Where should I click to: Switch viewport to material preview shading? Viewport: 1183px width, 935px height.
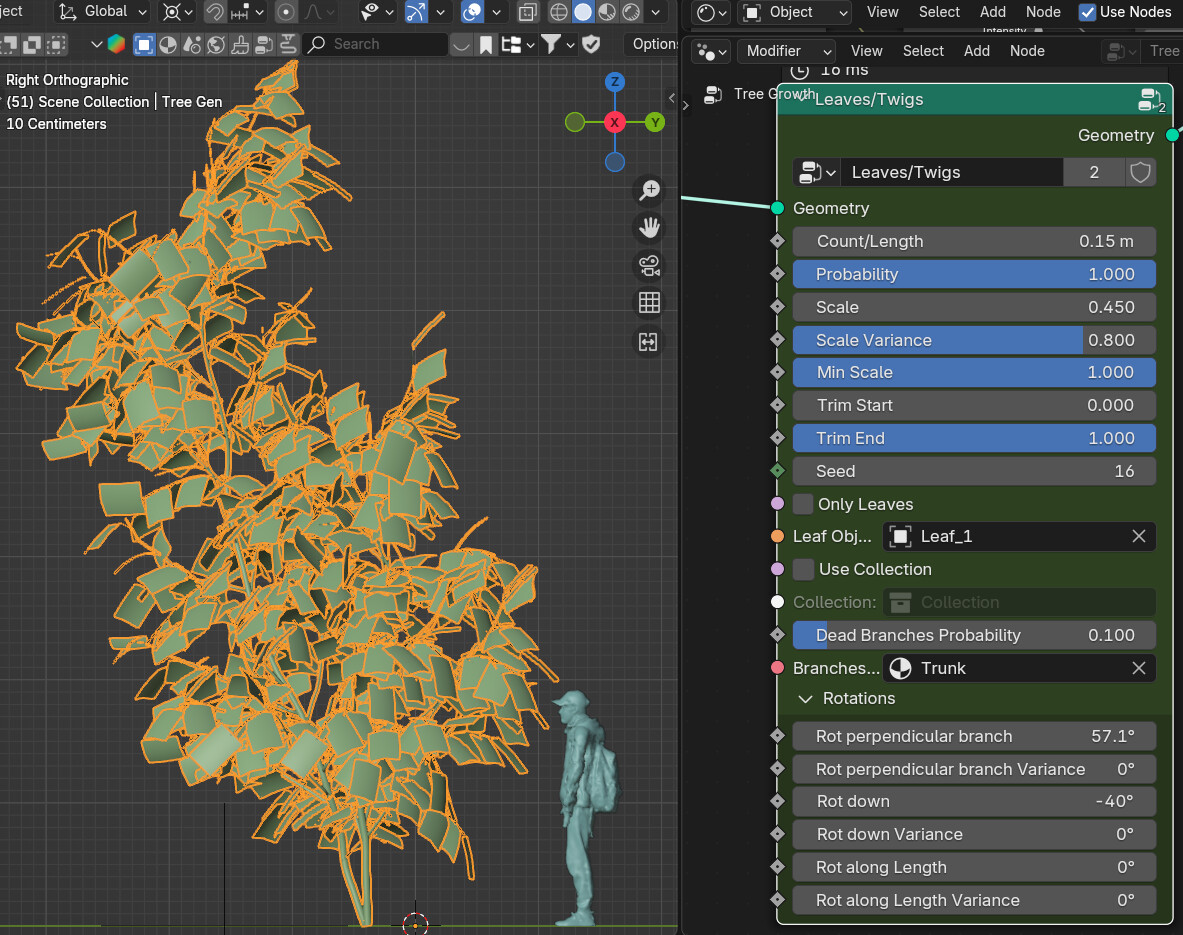[x=607, y=11]
